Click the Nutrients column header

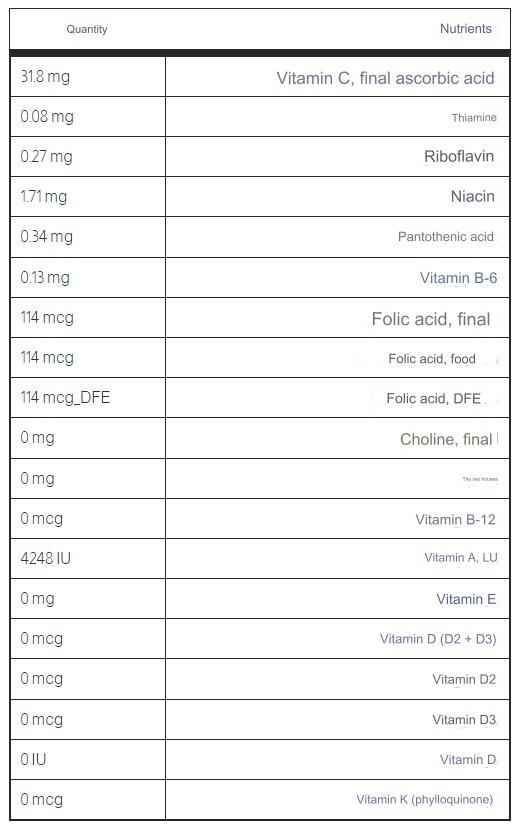pos(465,29)
